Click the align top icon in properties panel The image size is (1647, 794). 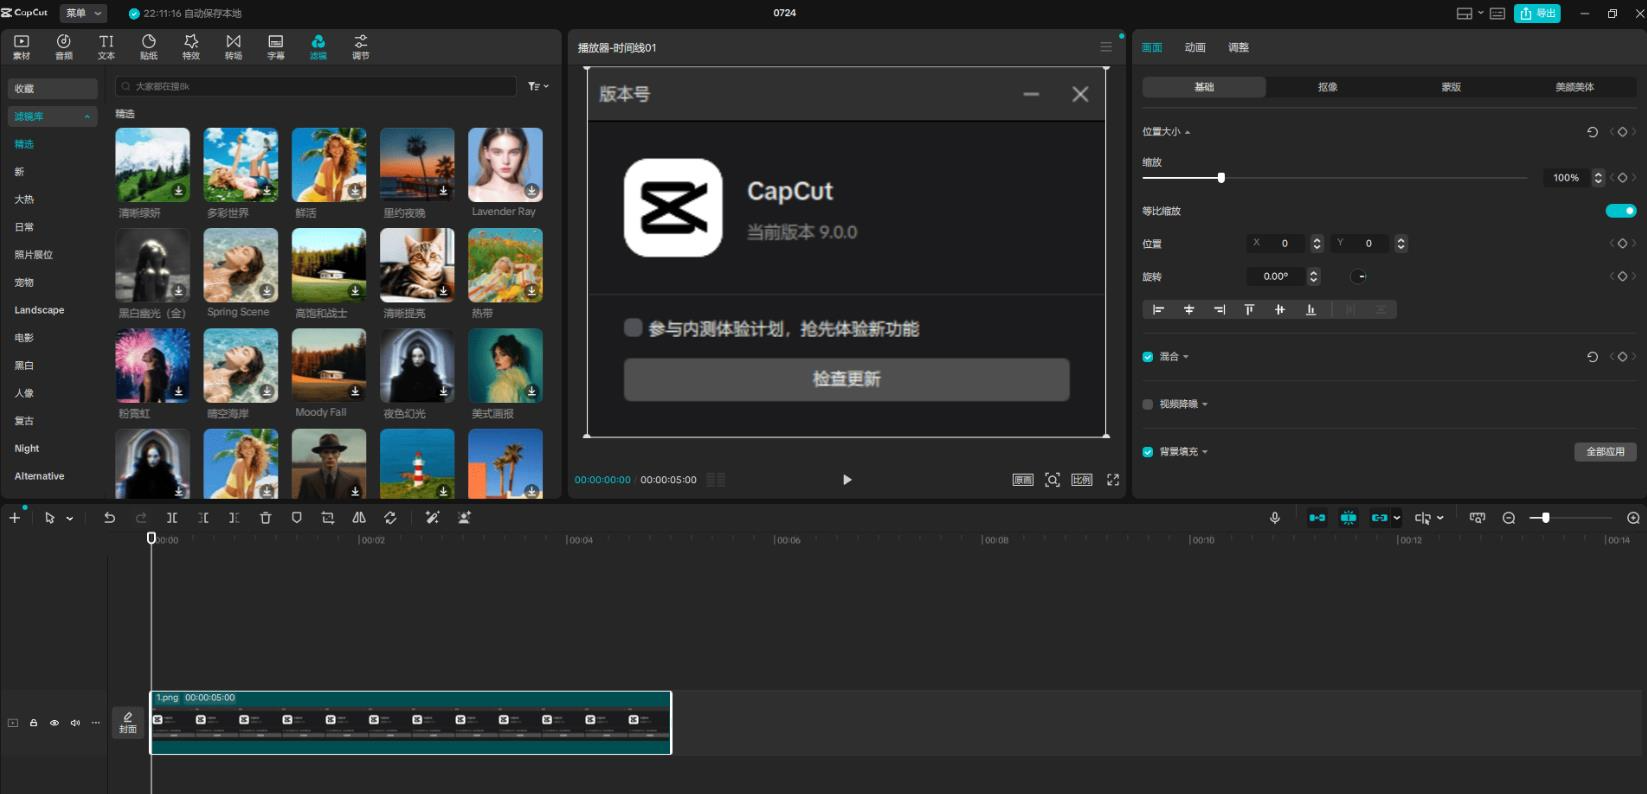pyautogui.click(x=1249, y=310)
